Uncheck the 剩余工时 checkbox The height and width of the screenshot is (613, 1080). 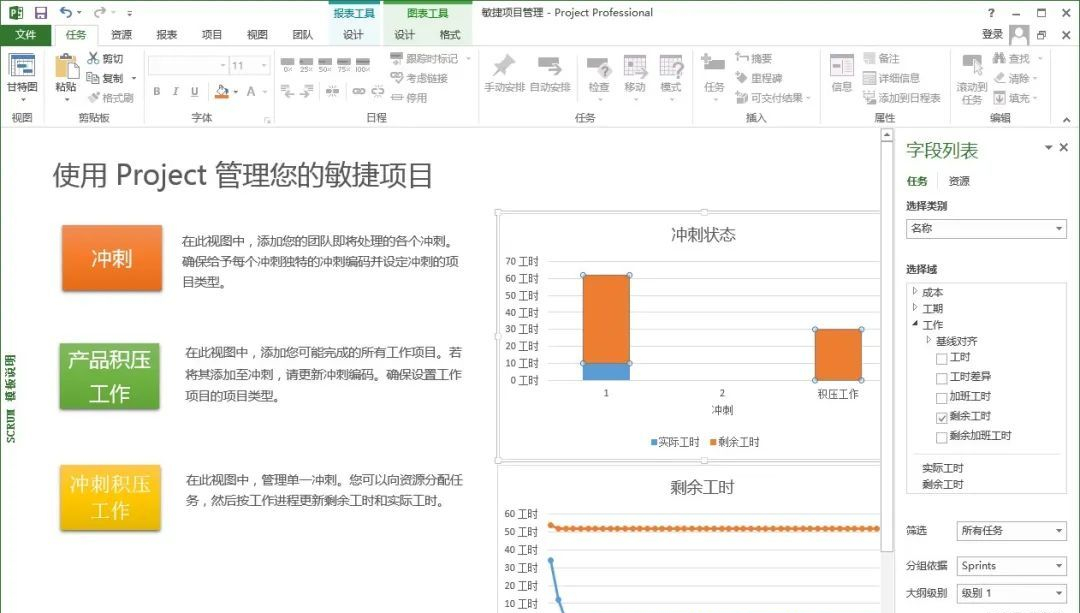tap(942, 417)
